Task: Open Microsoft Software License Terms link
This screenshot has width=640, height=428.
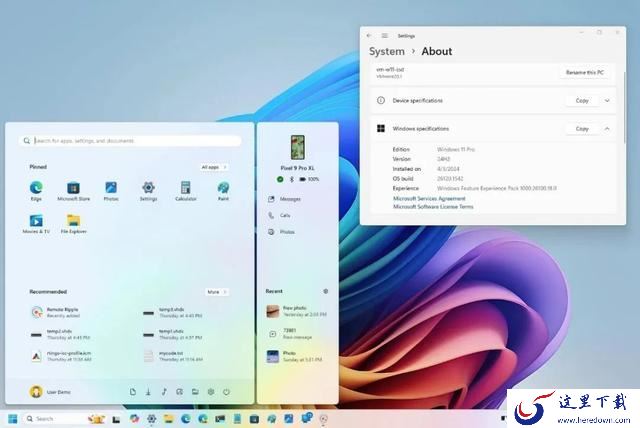Action: [x=433, y=206]
